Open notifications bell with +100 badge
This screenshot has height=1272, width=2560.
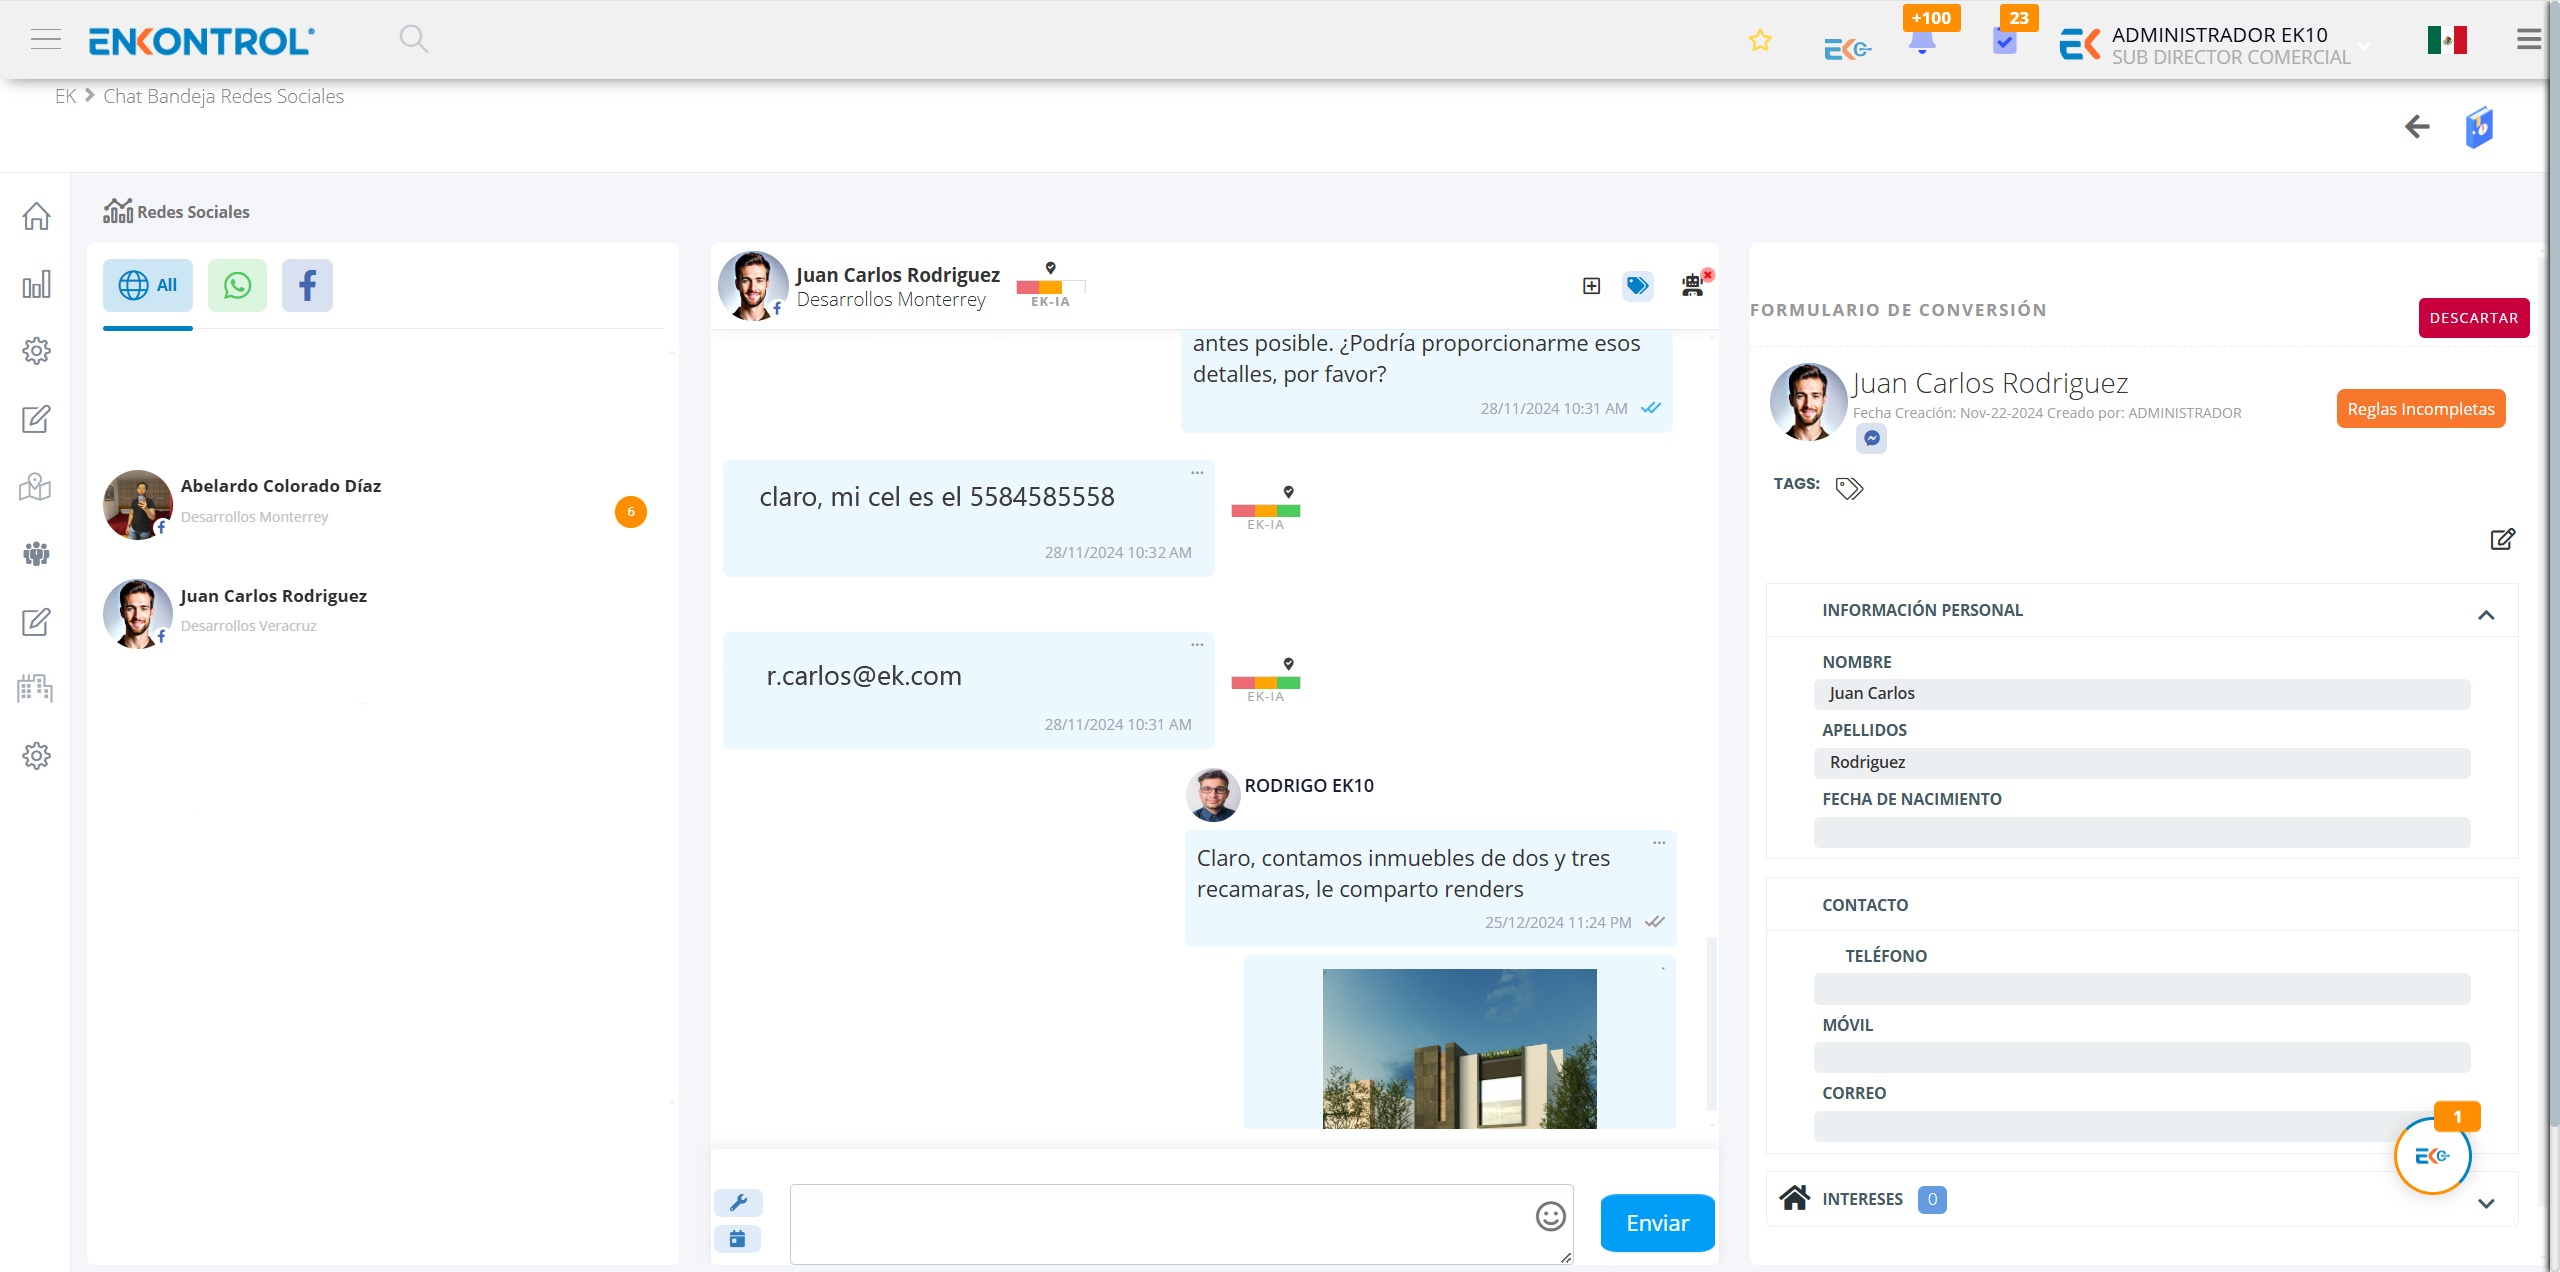[x=1921, y=42]
